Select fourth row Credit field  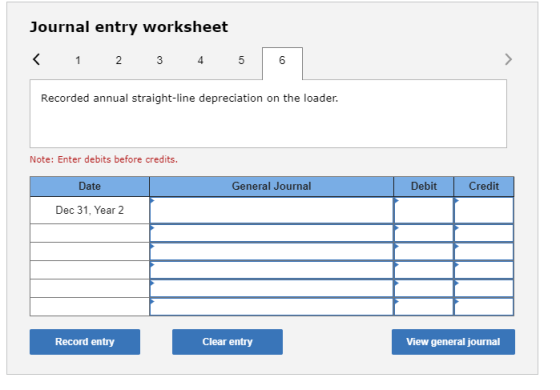[x=484, y=270]
